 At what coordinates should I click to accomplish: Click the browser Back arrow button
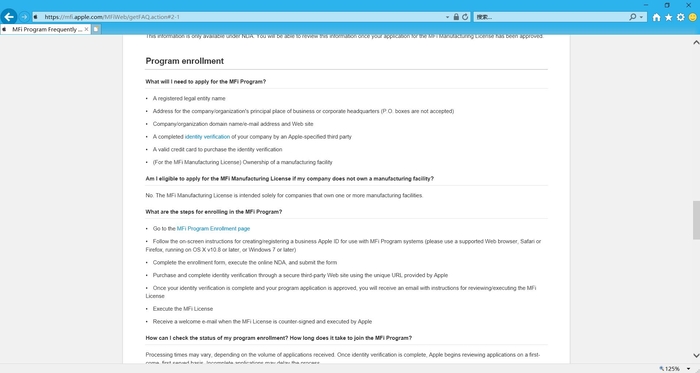pos(9,17)
